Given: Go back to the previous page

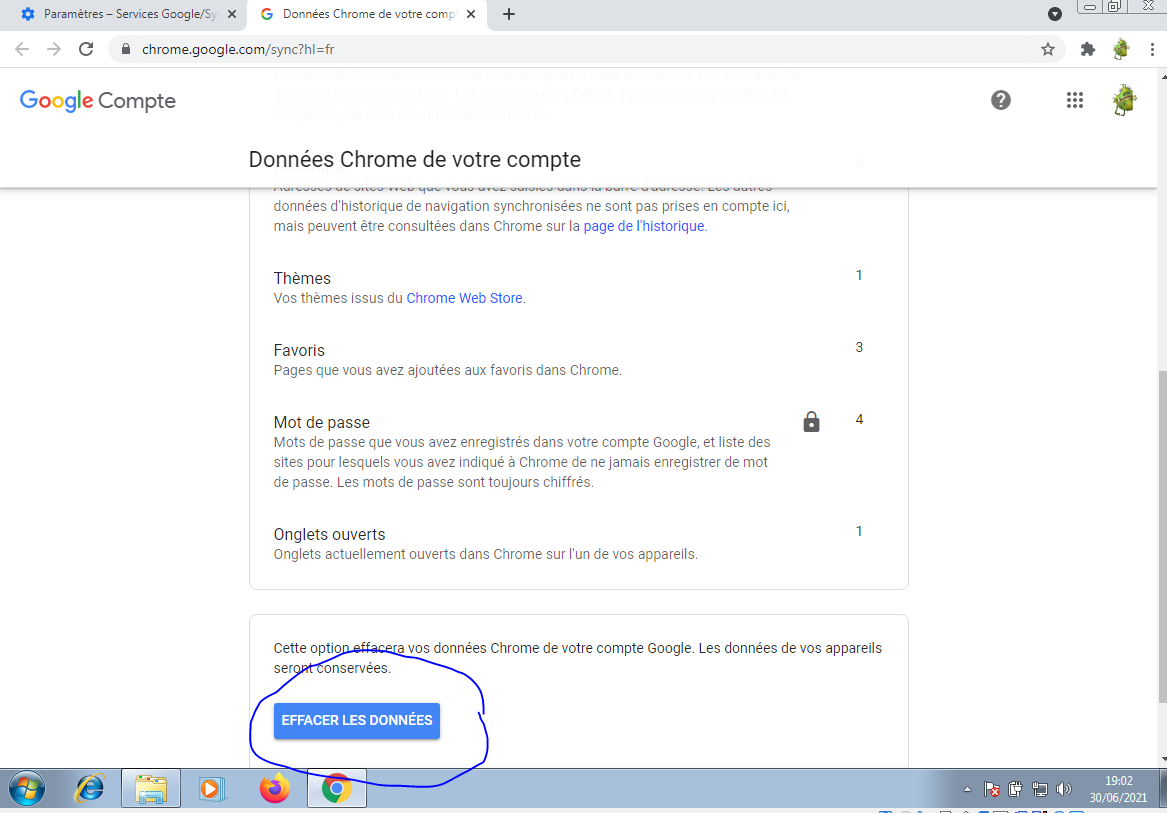Looking at the screenshot, I should 22,49.
